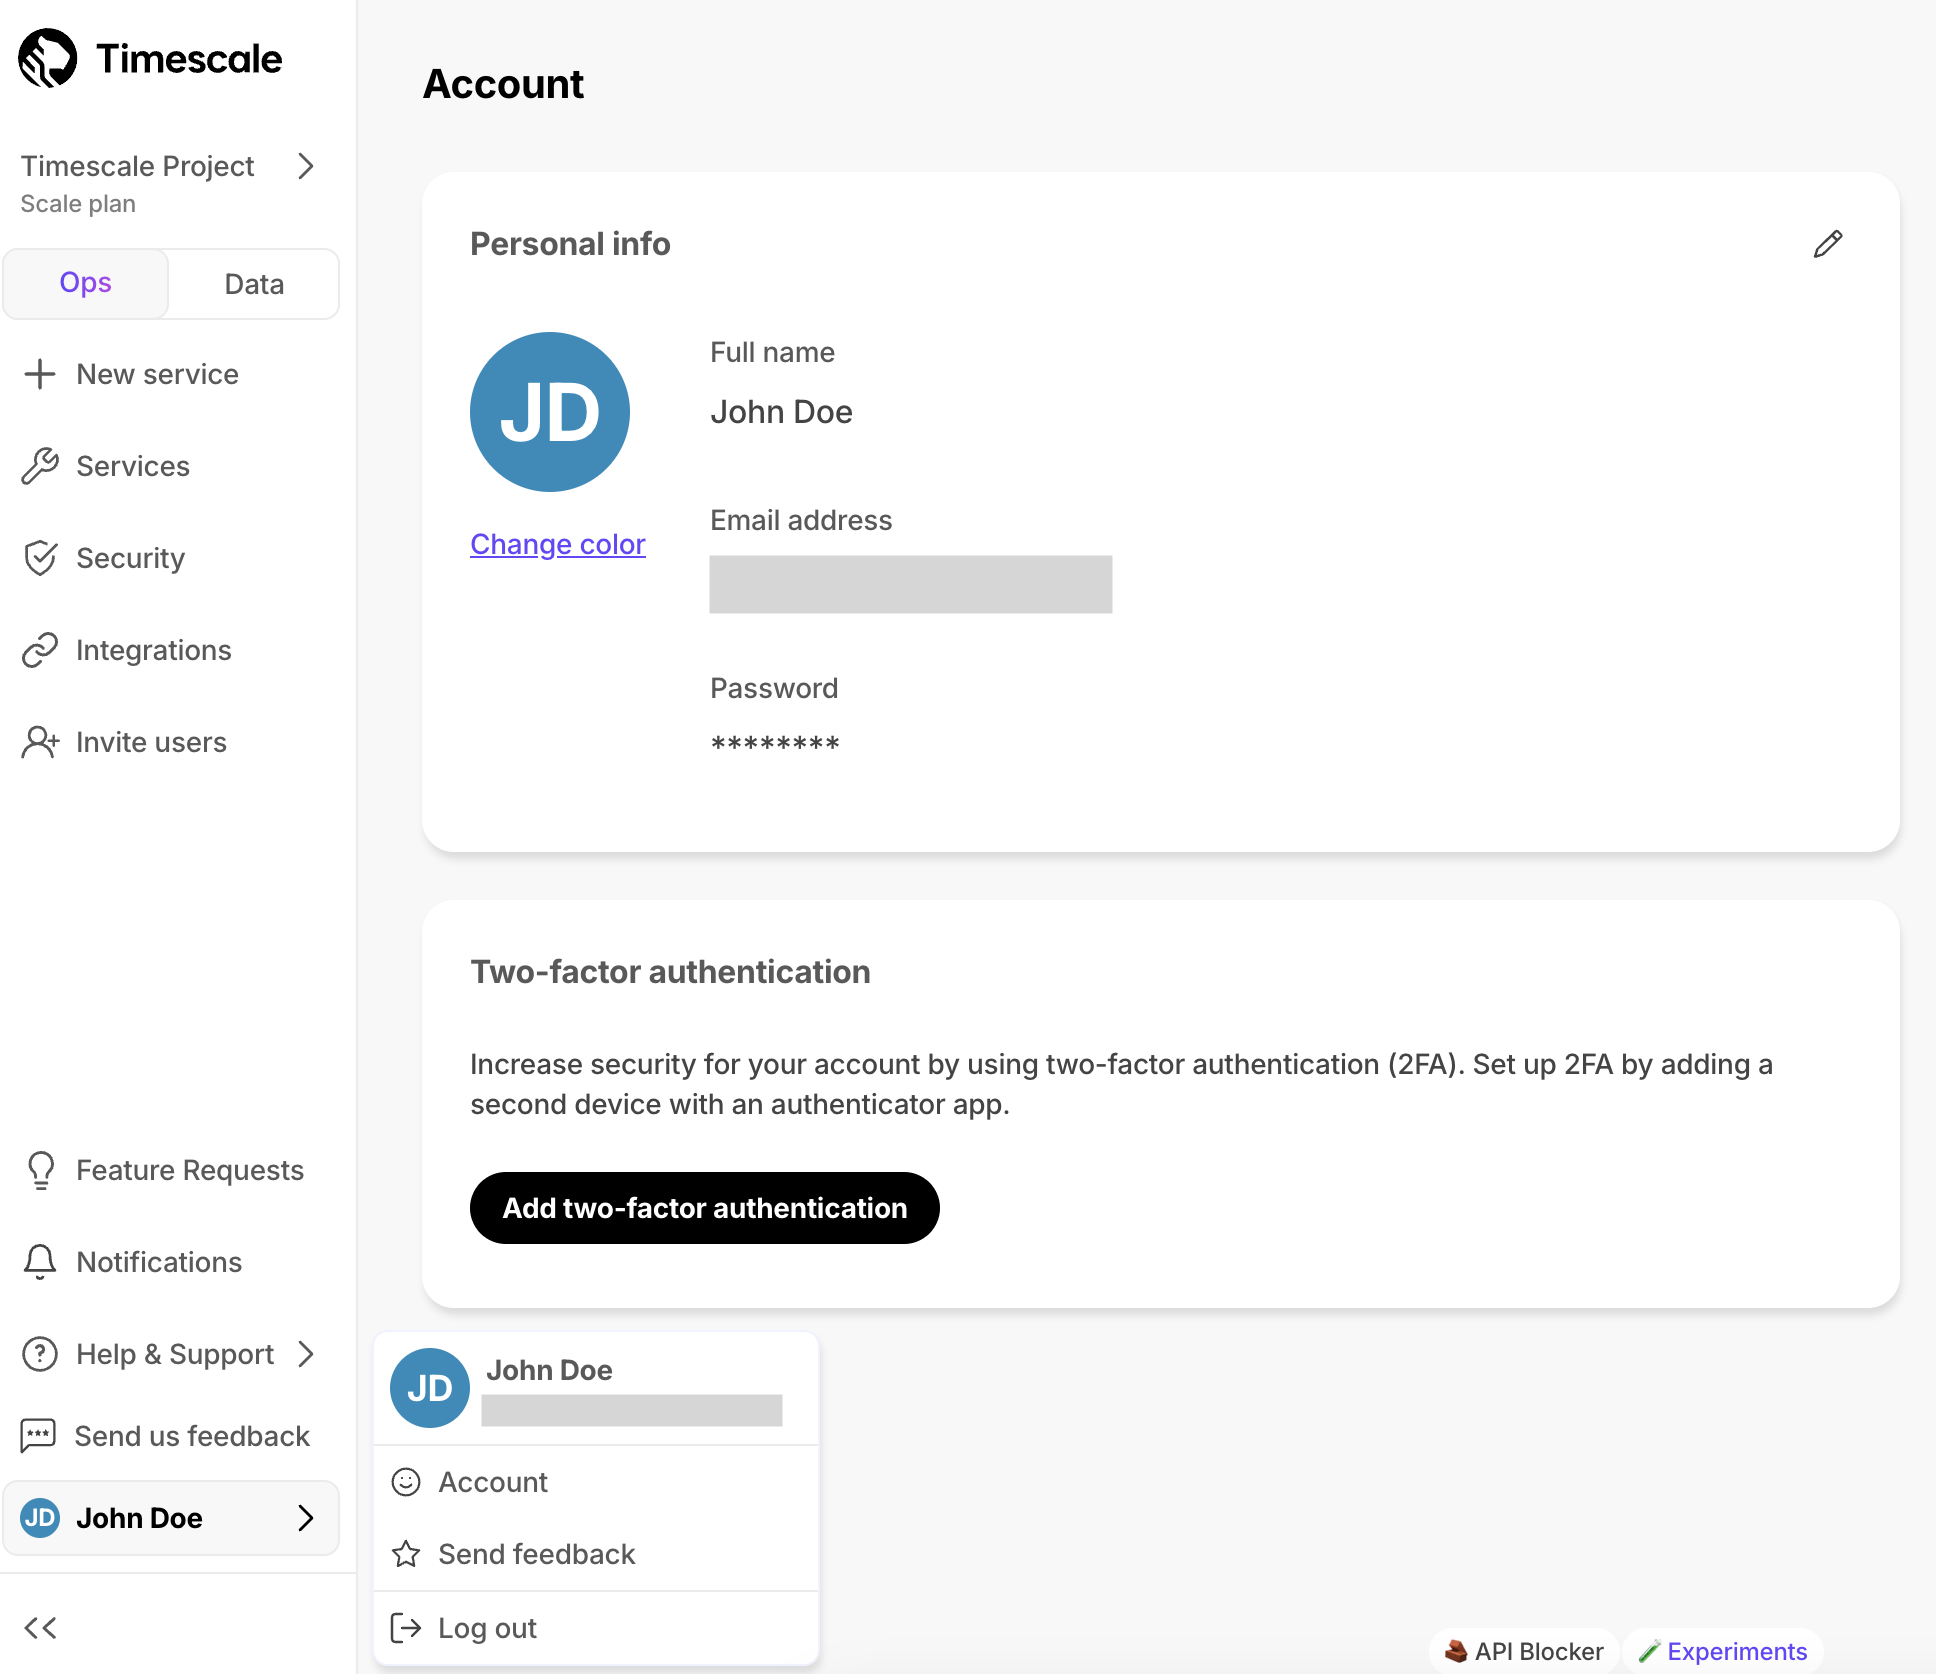Click the edit pencil icon for Personal info

click(x=1827, y=244)
